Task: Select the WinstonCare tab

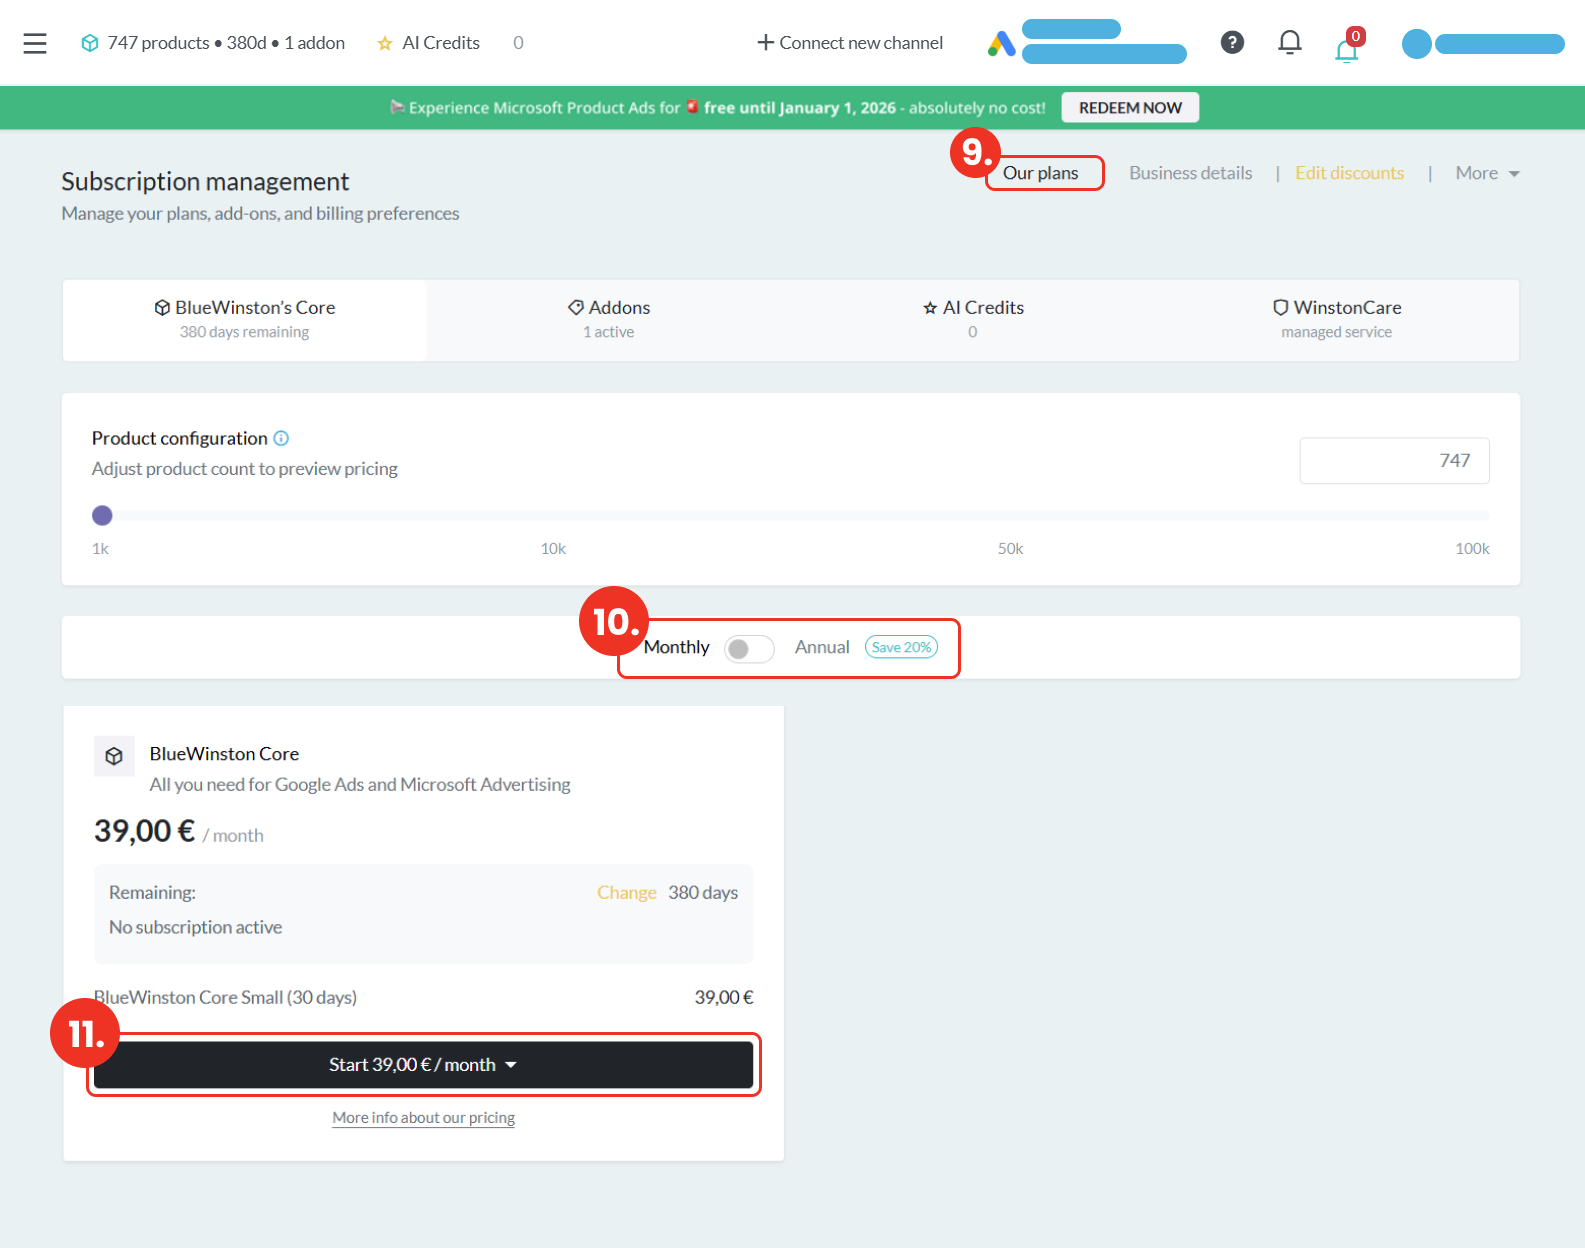Action: [x=1336, y=319]
